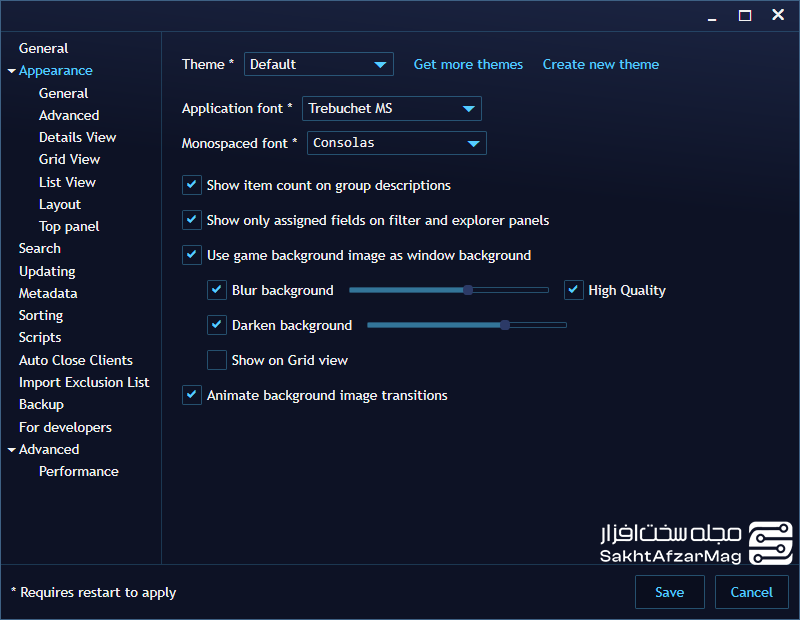The image size is (800, 620).
Task: Click the Create new theme link
Action: (x=601, y=64)
